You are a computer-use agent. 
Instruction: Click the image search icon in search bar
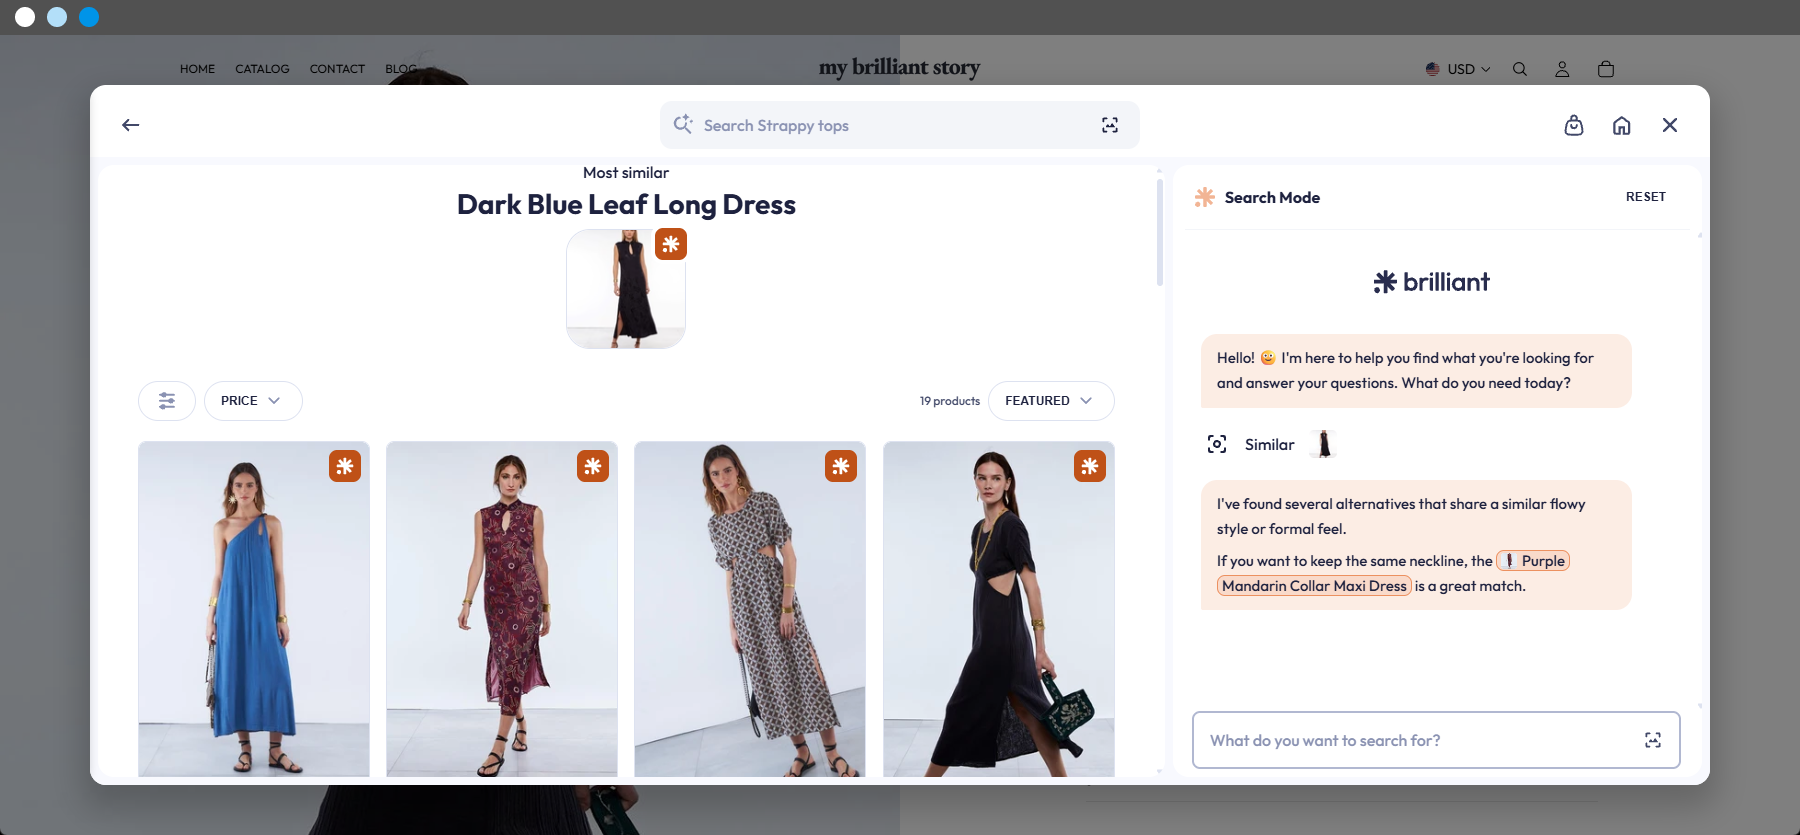(x=1110, y=125)
